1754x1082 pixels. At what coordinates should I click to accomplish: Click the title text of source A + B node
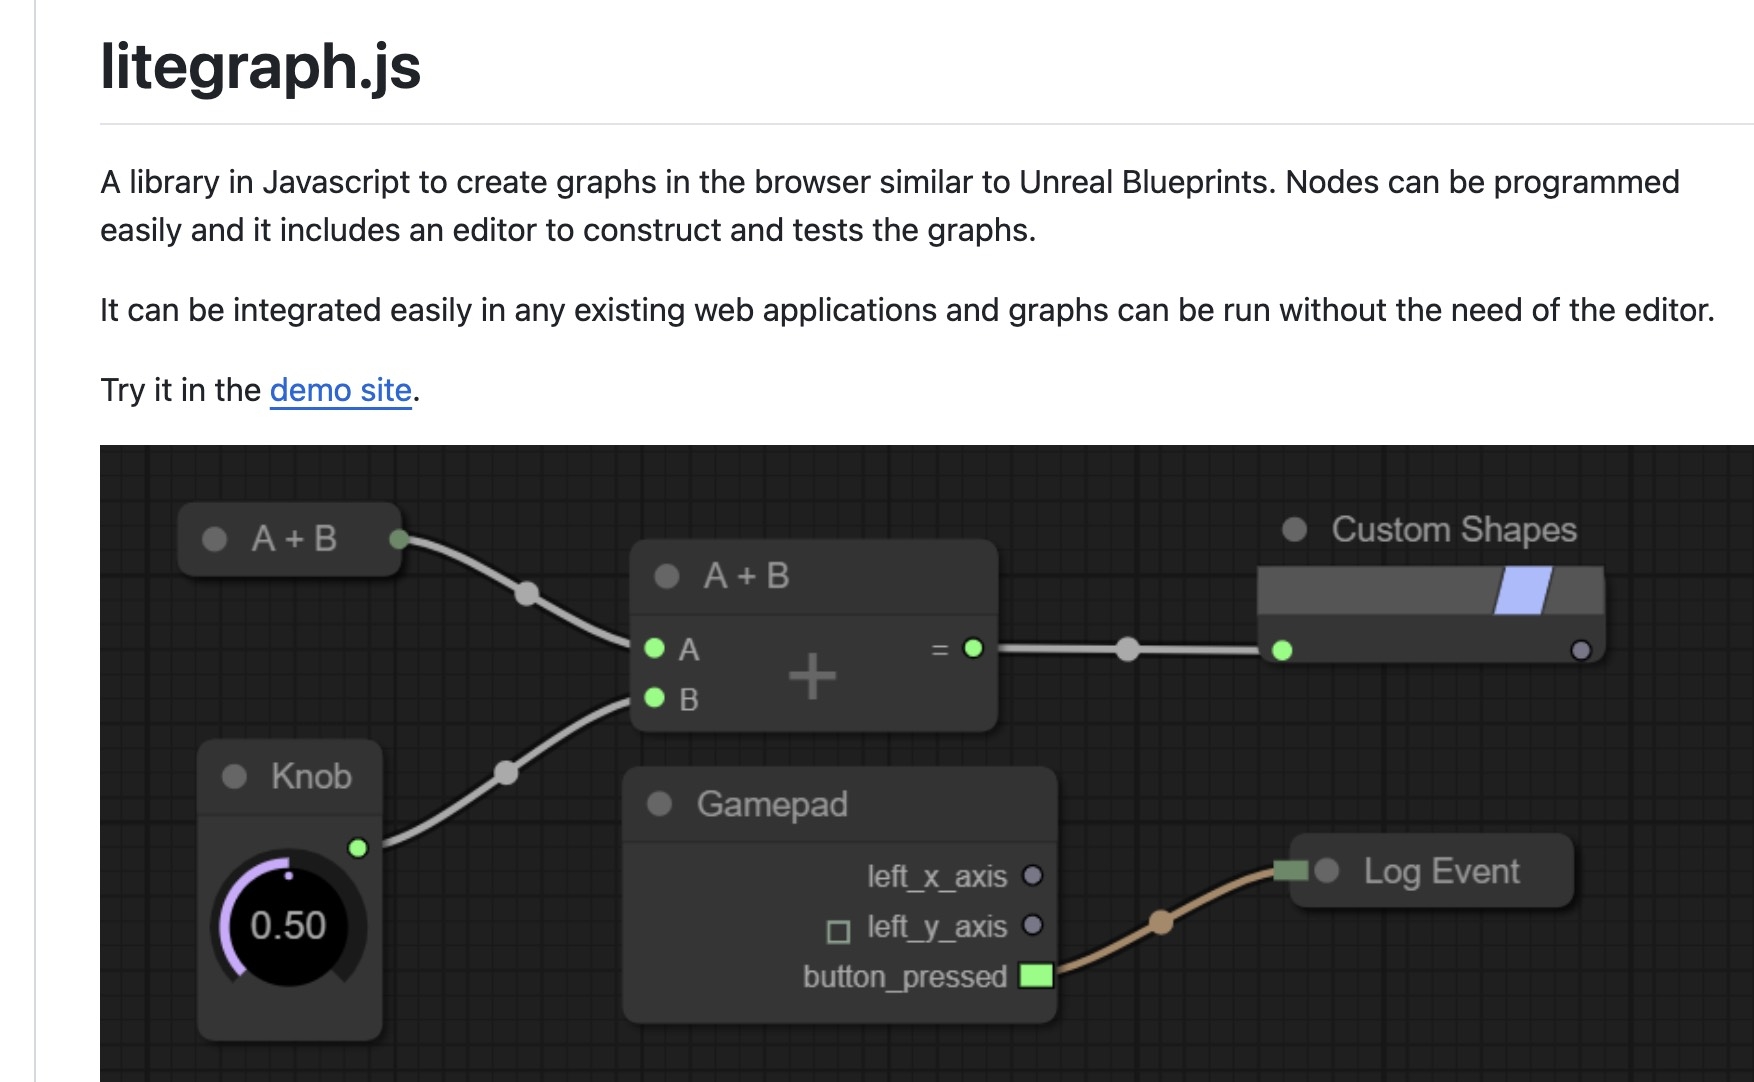294,539
